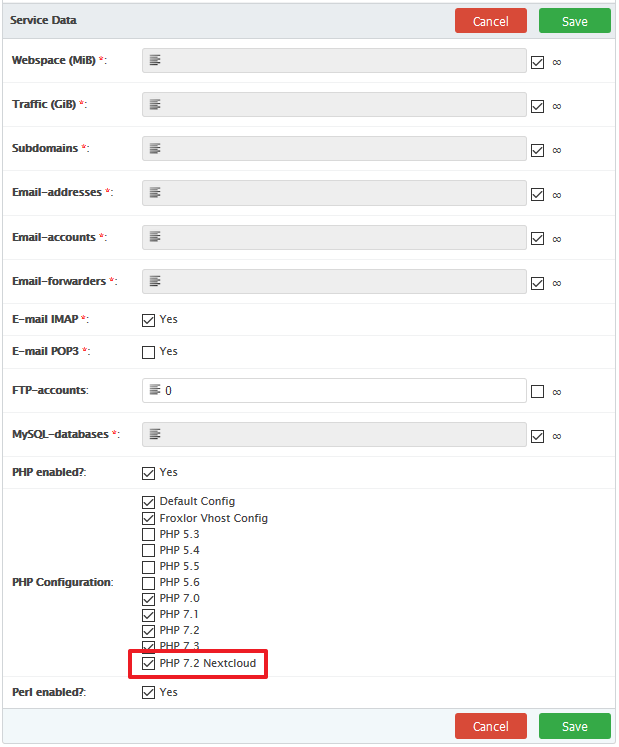The image size is (619, 747).
Task: Uncheck unlimited Webspace checkbox
Action: point(538,62)
